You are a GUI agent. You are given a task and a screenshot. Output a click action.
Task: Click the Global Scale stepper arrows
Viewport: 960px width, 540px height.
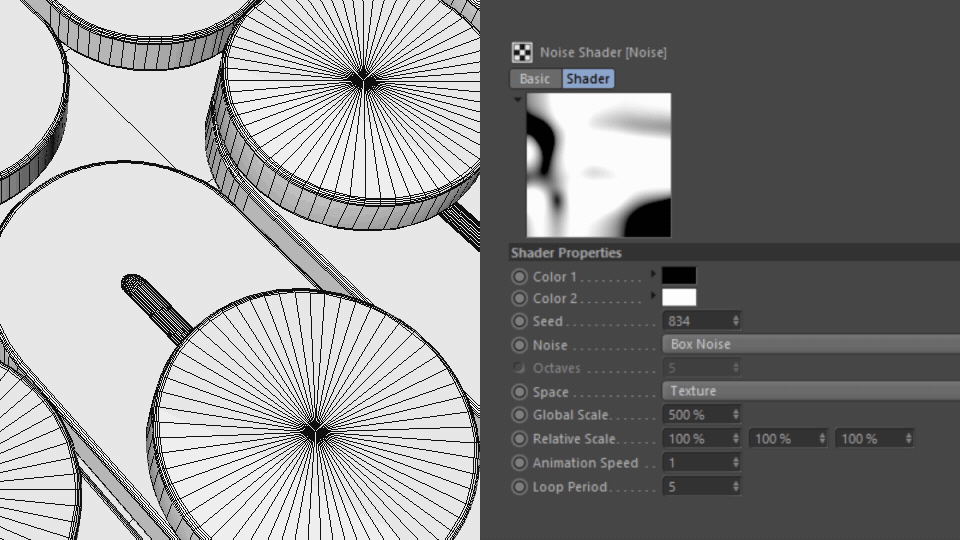[736, 414]
